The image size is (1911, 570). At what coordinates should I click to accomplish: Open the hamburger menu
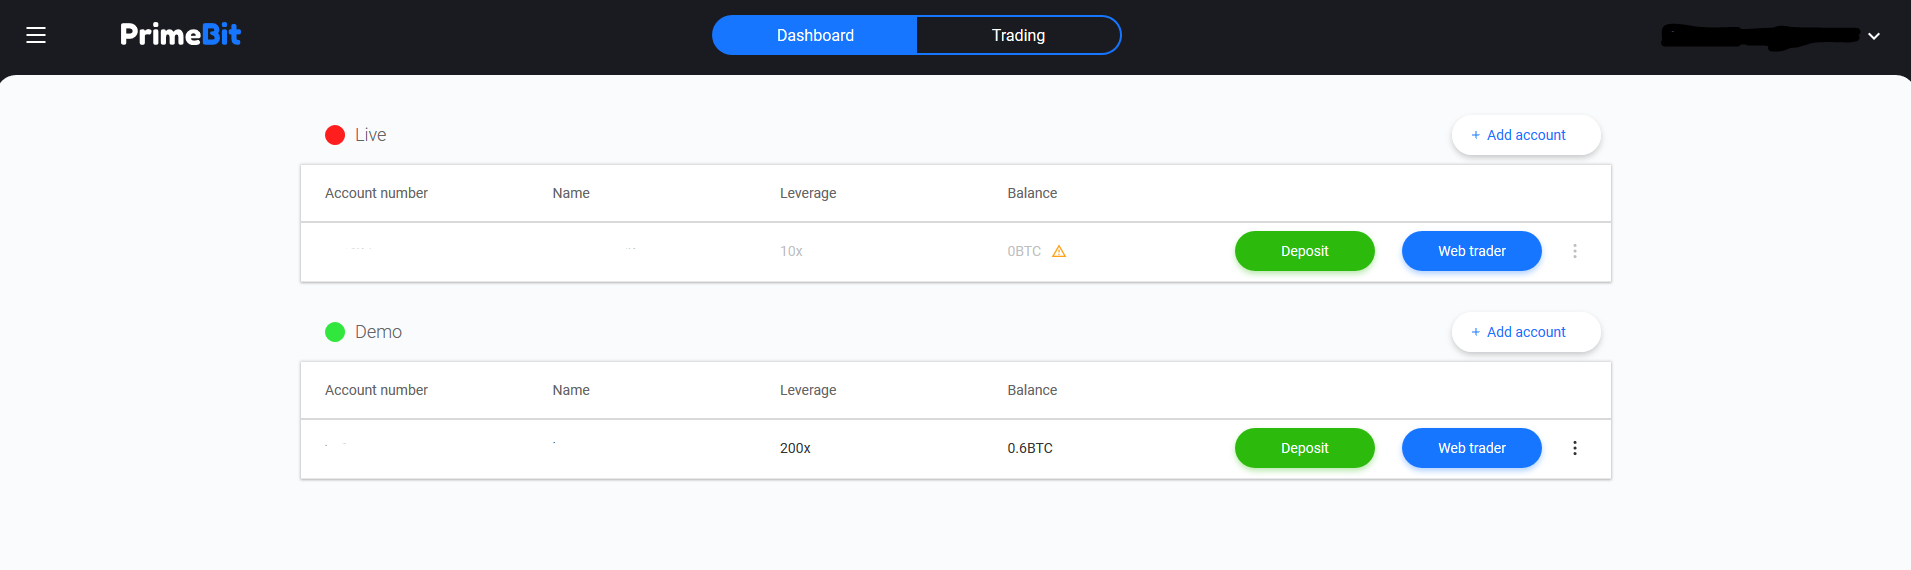[x=36, y=35]
